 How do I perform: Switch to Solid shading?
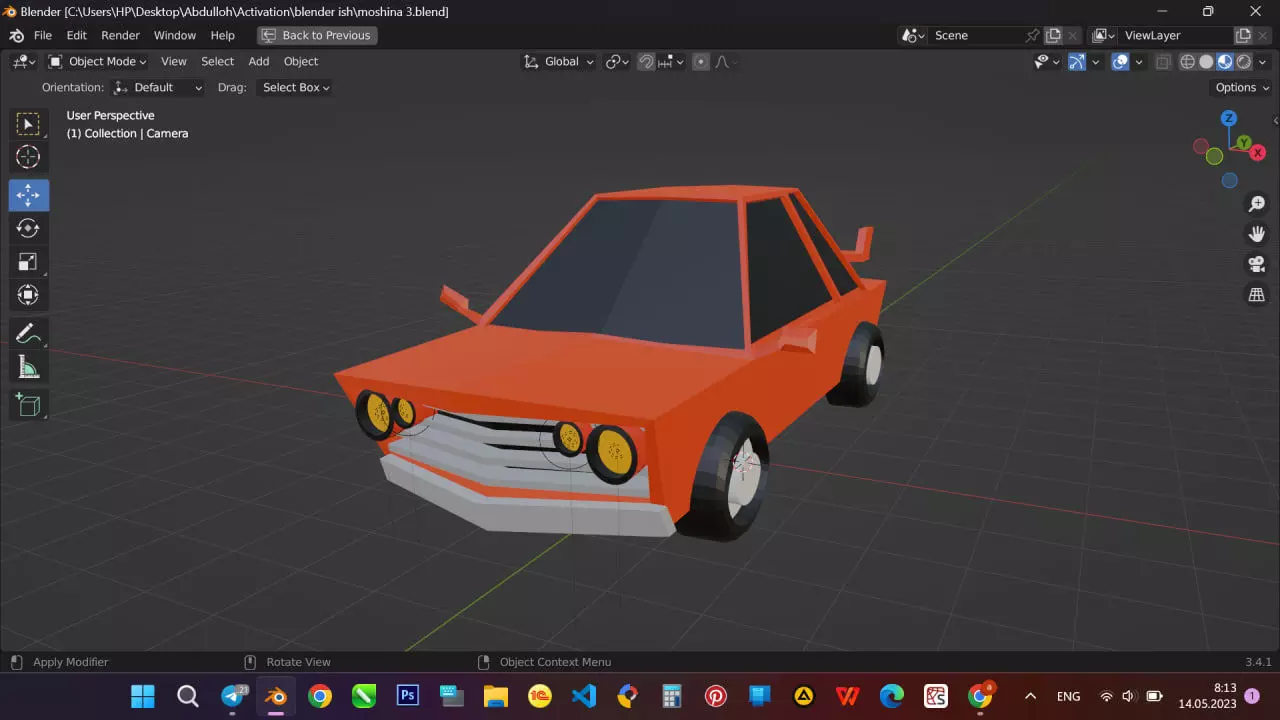pyautogui.click(x=1206, y=61)
